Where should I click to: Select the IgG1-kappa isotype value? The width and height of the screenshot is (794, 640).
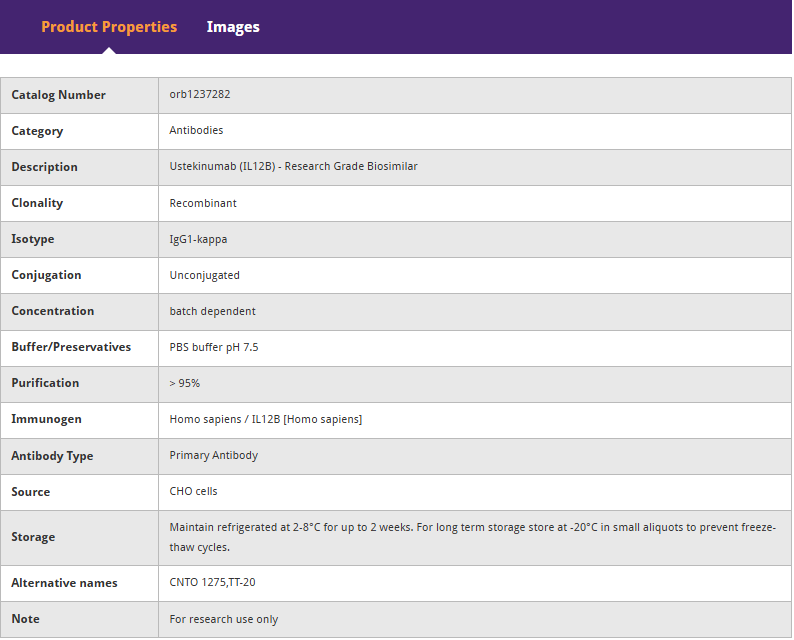coord(198,239)
